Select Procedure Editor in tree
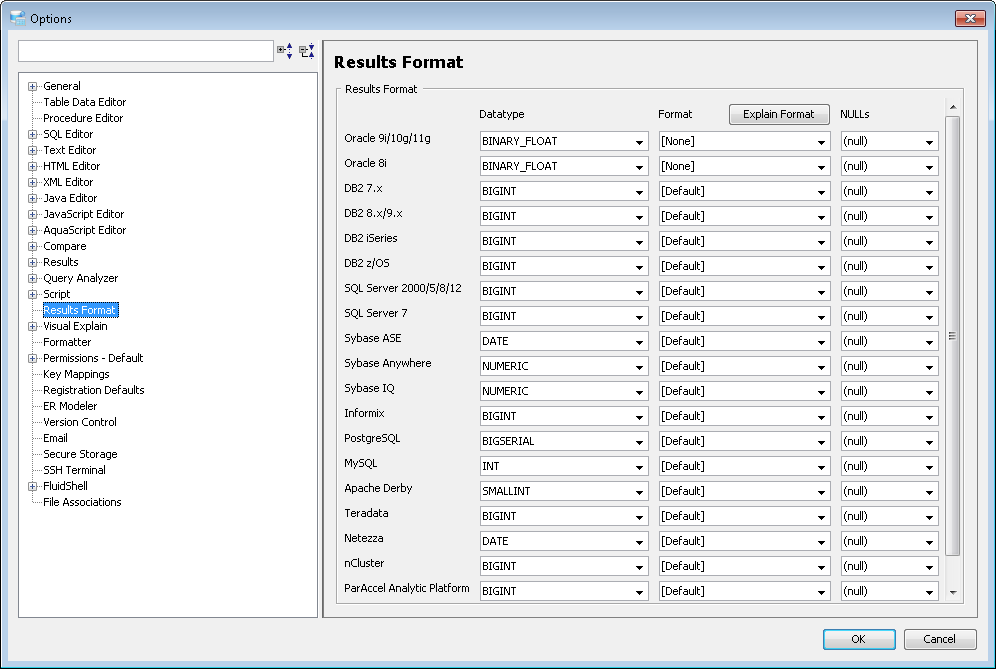This screenshot has height=669, width=996. tap(83, 118)
